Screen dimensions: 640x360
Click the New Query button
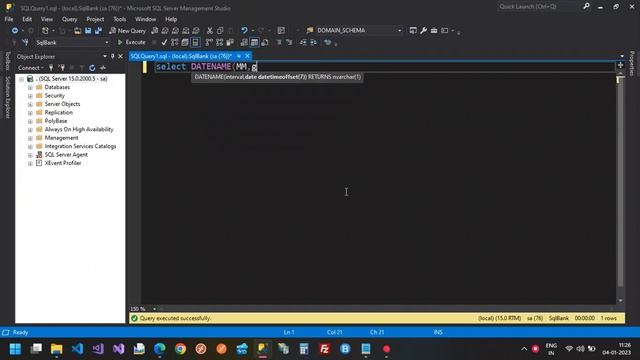coord(127,31)
